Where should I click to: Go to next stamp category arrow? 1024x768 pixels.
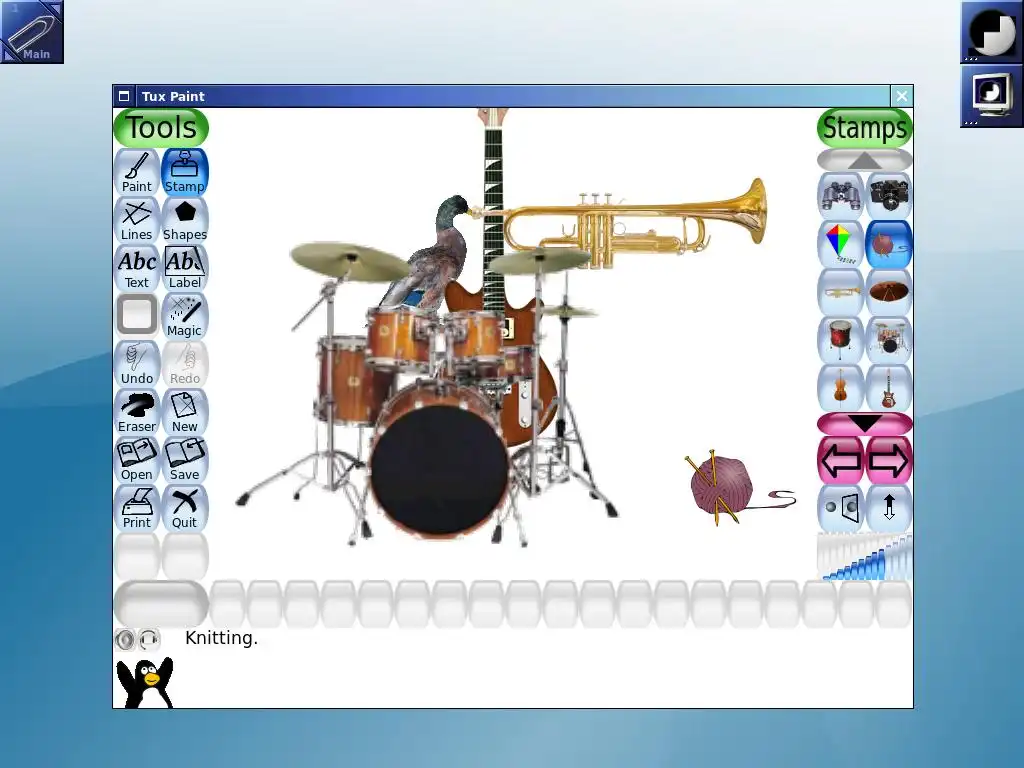pos(889,460)
